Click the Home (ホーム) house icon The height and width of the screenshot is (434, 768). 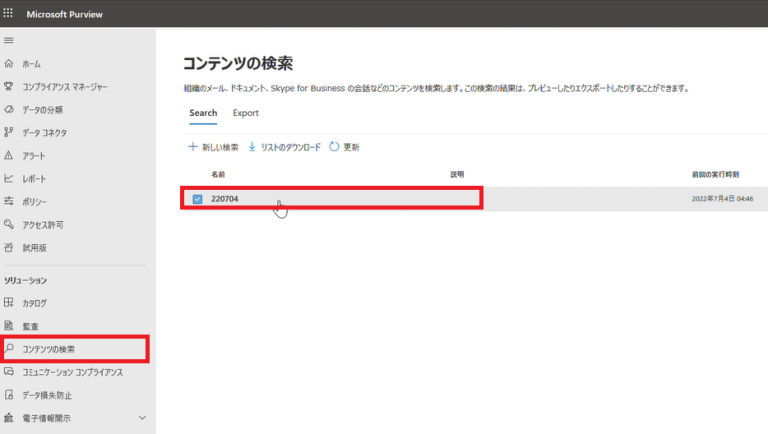[x=9, y=63]
